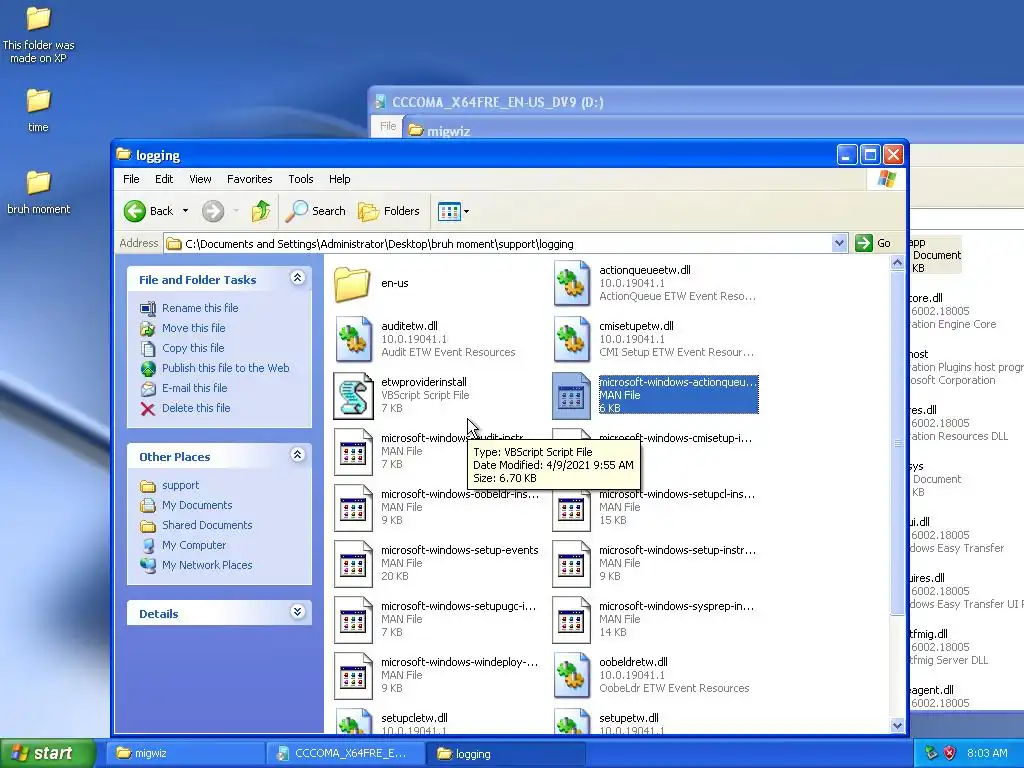This screenshot has width=1024, height=768.
Task: Click Delete this file
Action: 196,408
